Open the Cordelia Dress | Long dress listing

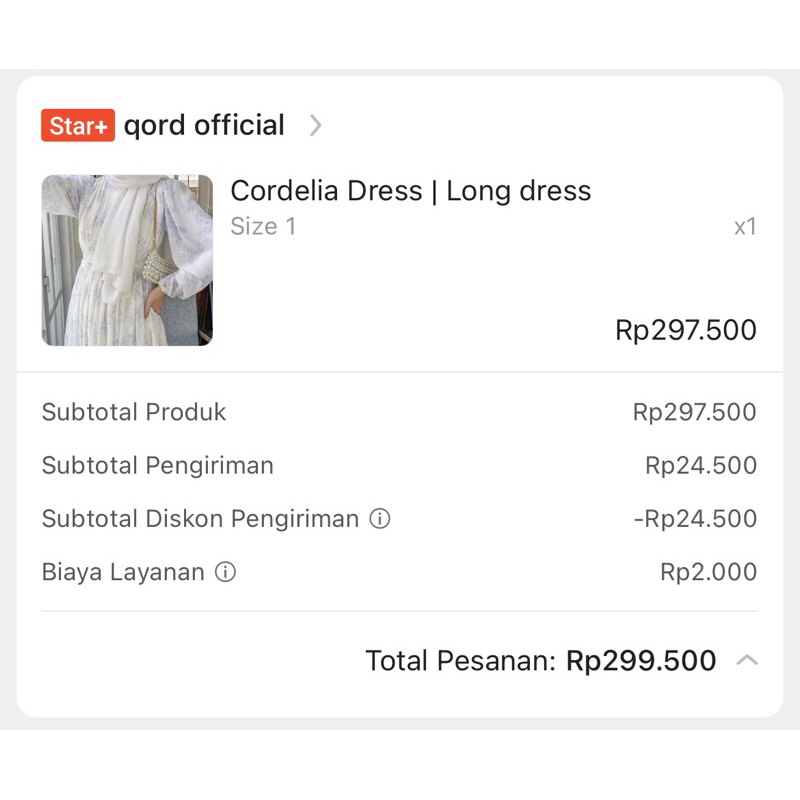coord(411,190)
